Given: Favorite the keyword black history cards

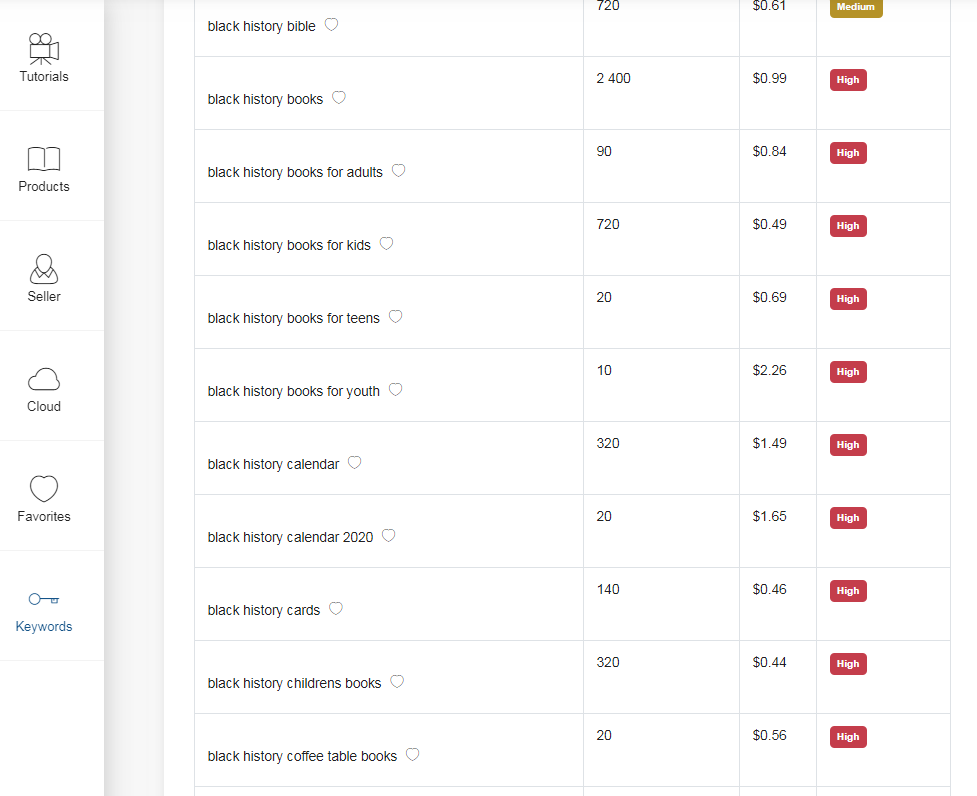Looking at the screenshot, I should click(336, 609).
